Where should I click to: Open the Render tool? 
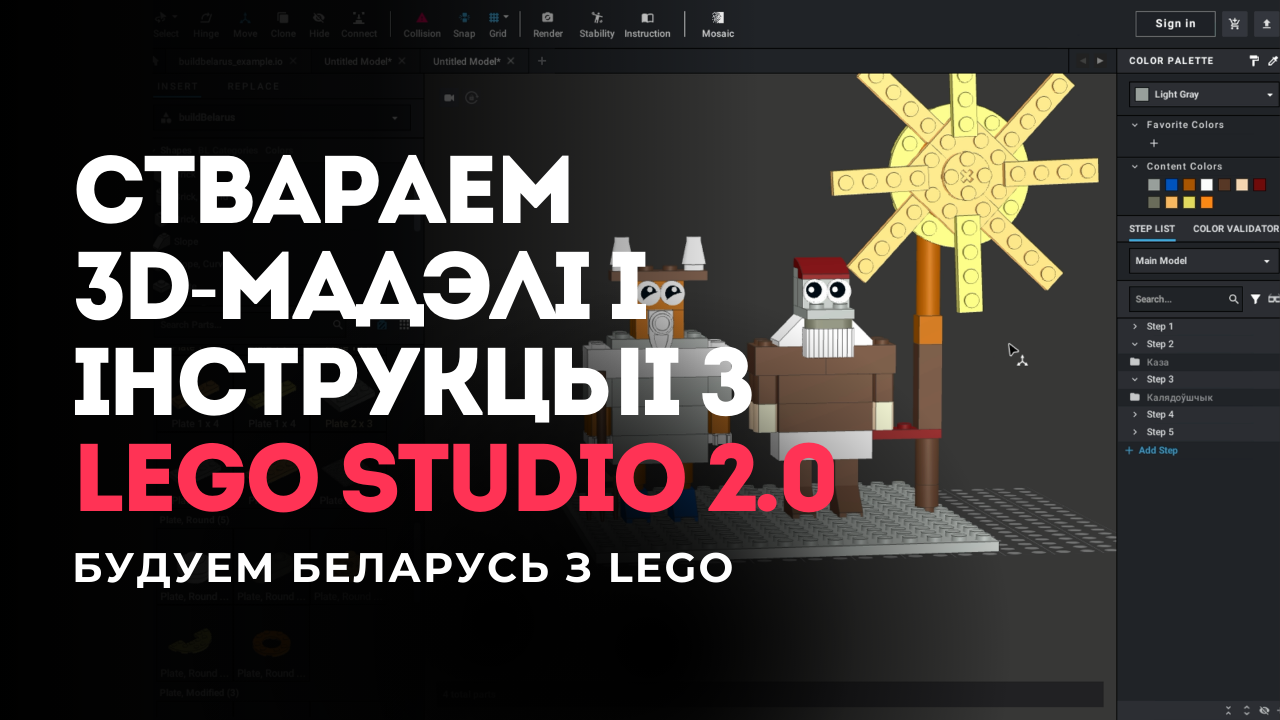click(547, 24)
